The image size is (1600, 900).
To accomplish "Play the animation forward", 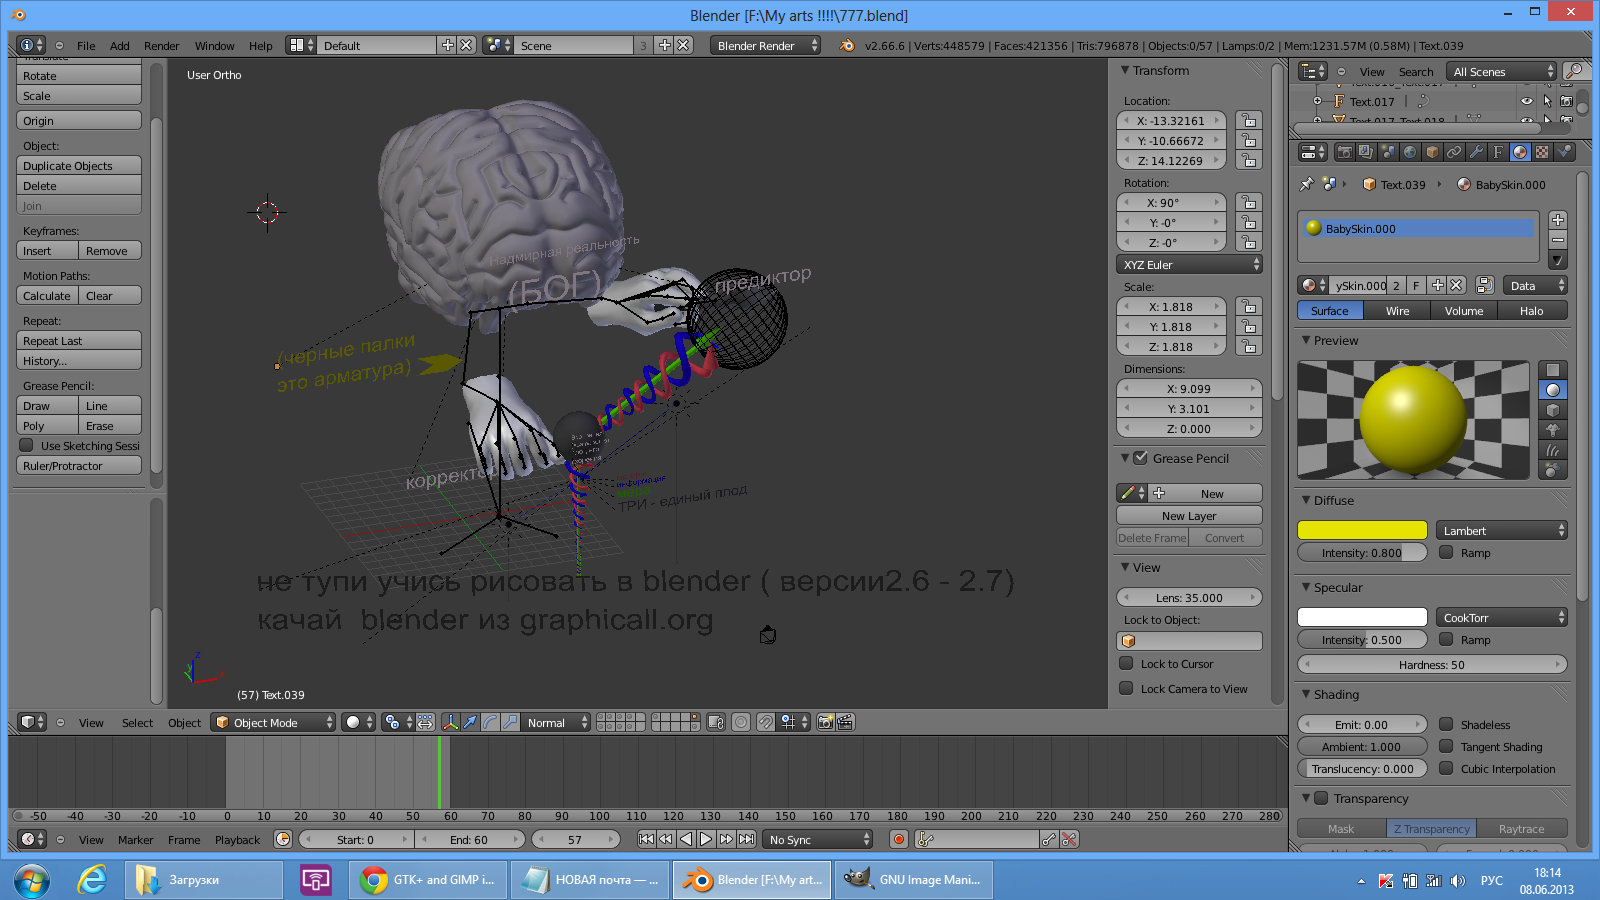I will pyautogui.click(x=706, y=839).
